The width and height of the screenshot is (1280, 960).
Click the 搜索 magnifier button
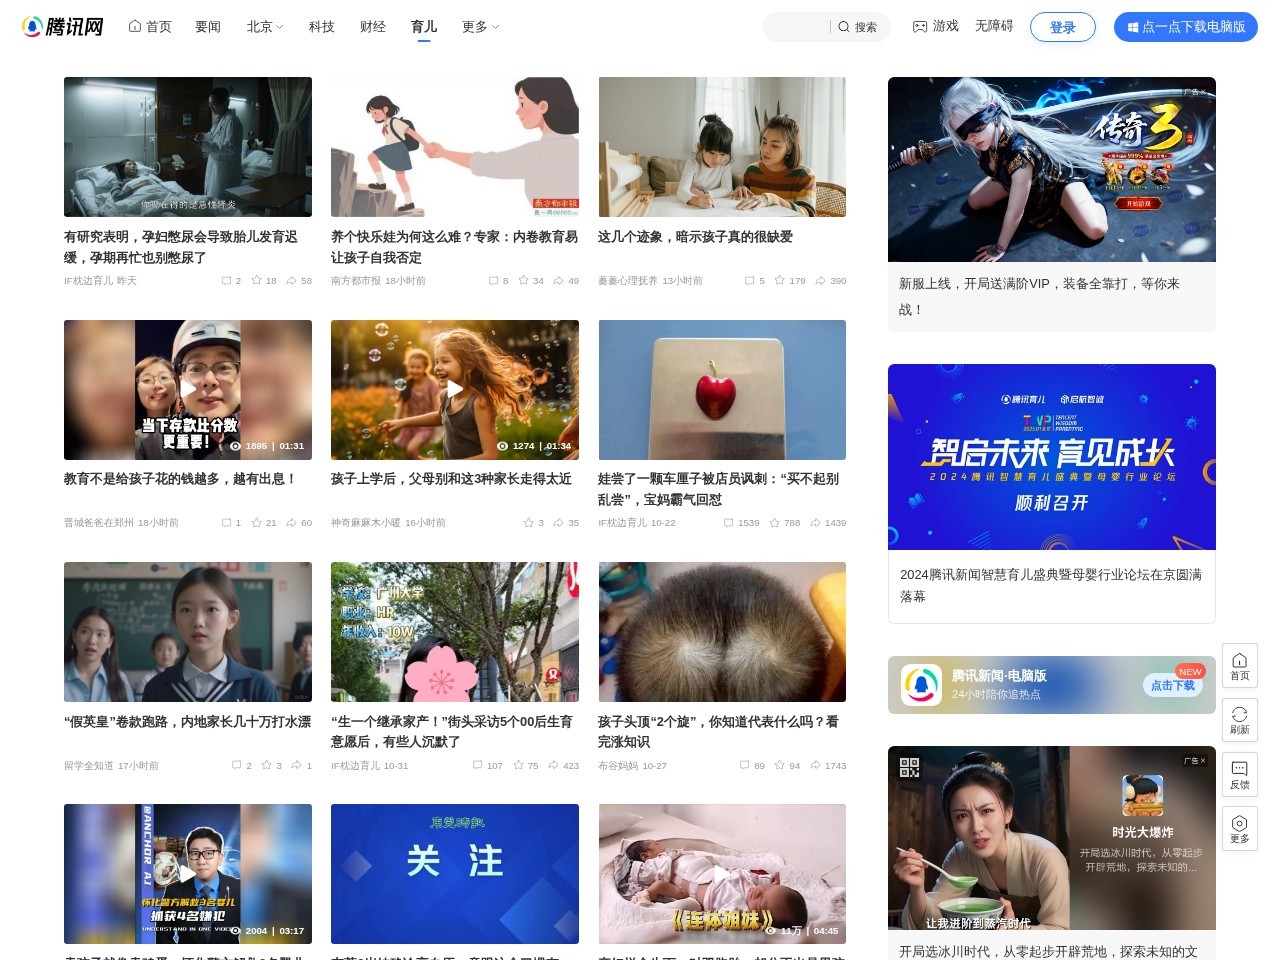858,27
